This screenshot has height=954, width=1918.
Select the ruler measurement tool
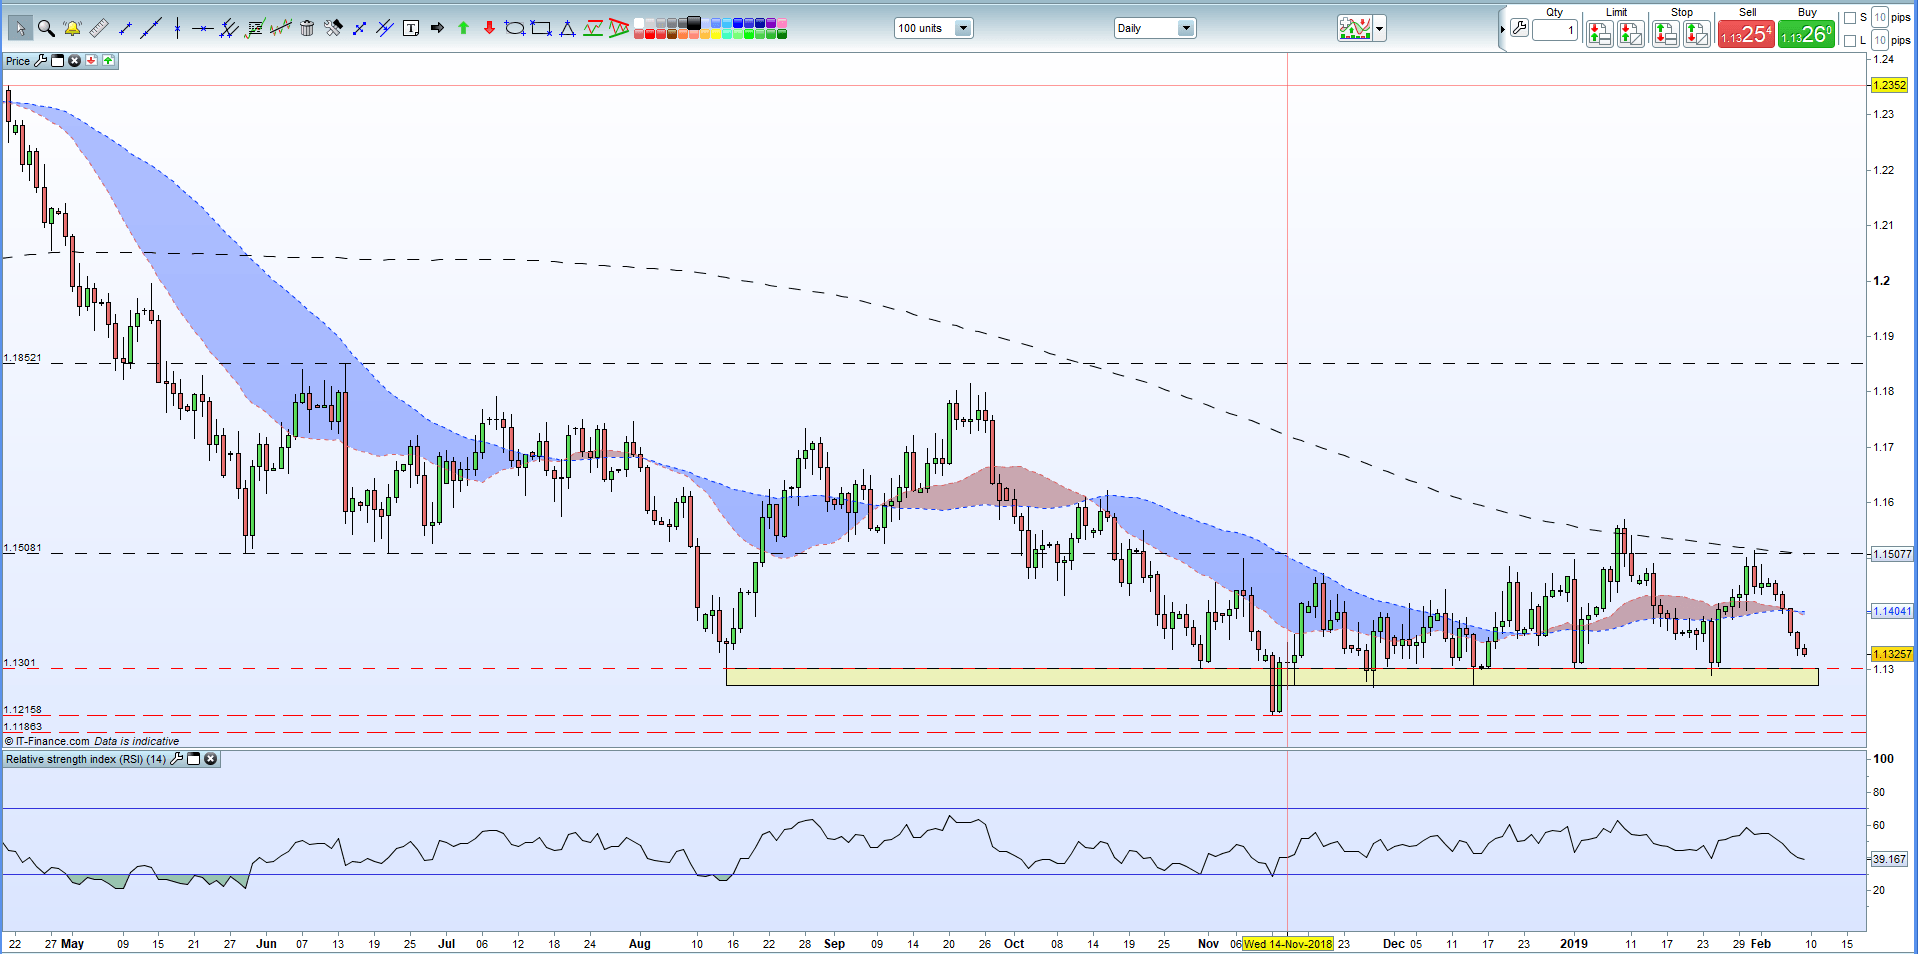[x=98, y=28]
